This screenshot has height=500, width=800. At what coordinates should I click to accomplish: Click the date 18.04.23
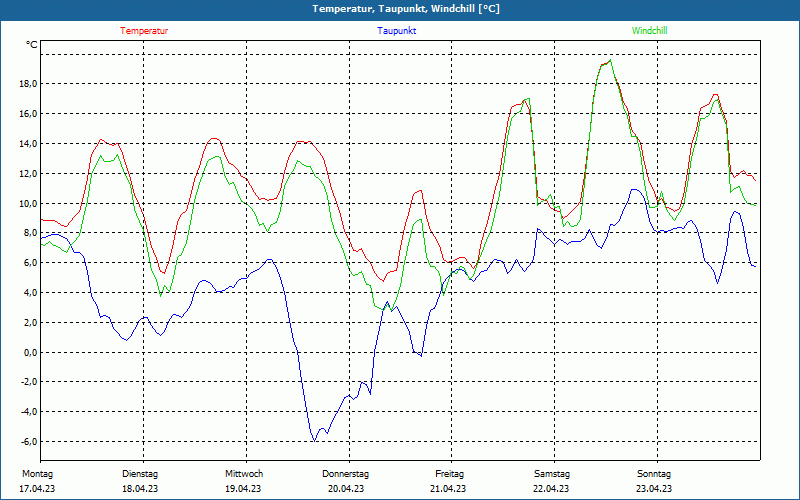[x=140, y=489]
